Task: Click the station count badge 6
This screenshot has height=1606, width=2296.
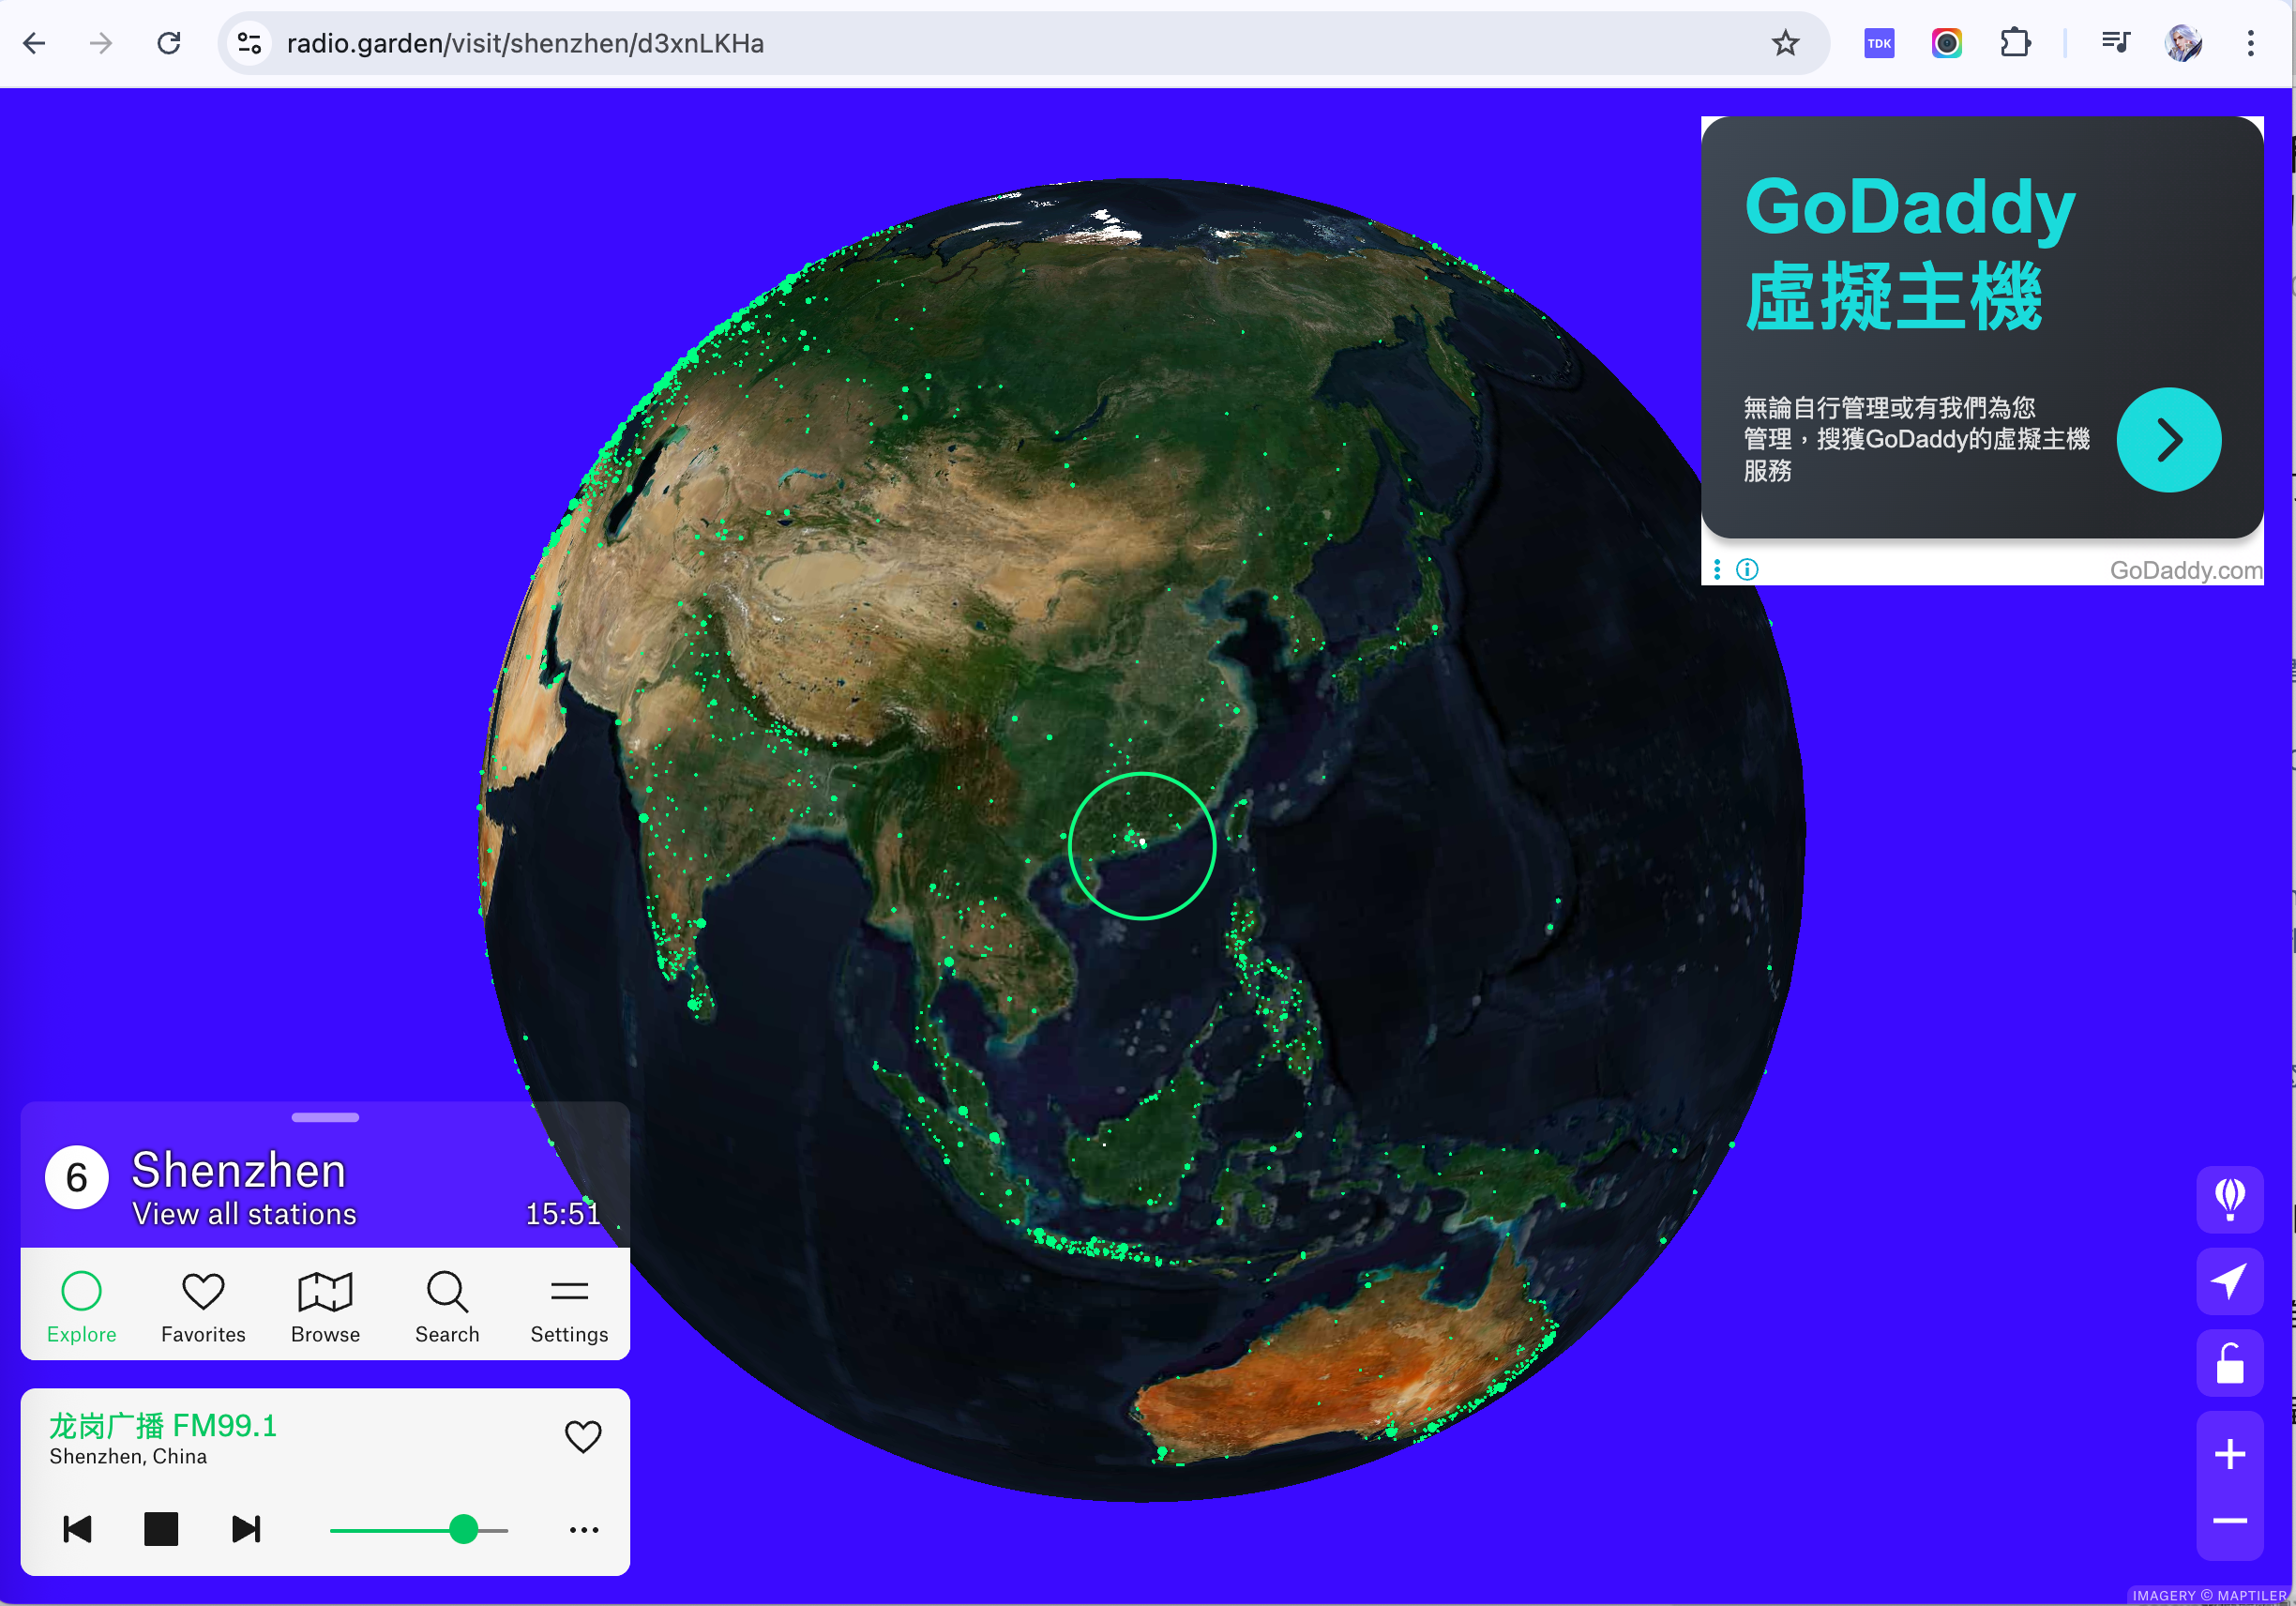Action: 77,1178
